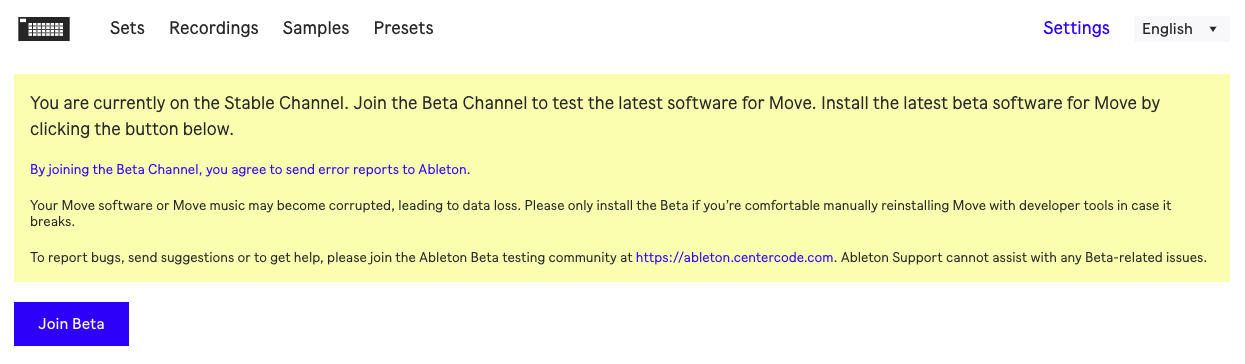Go to the Recordings section
Screen dimensions: 1245x364
(x=214, y=28)
